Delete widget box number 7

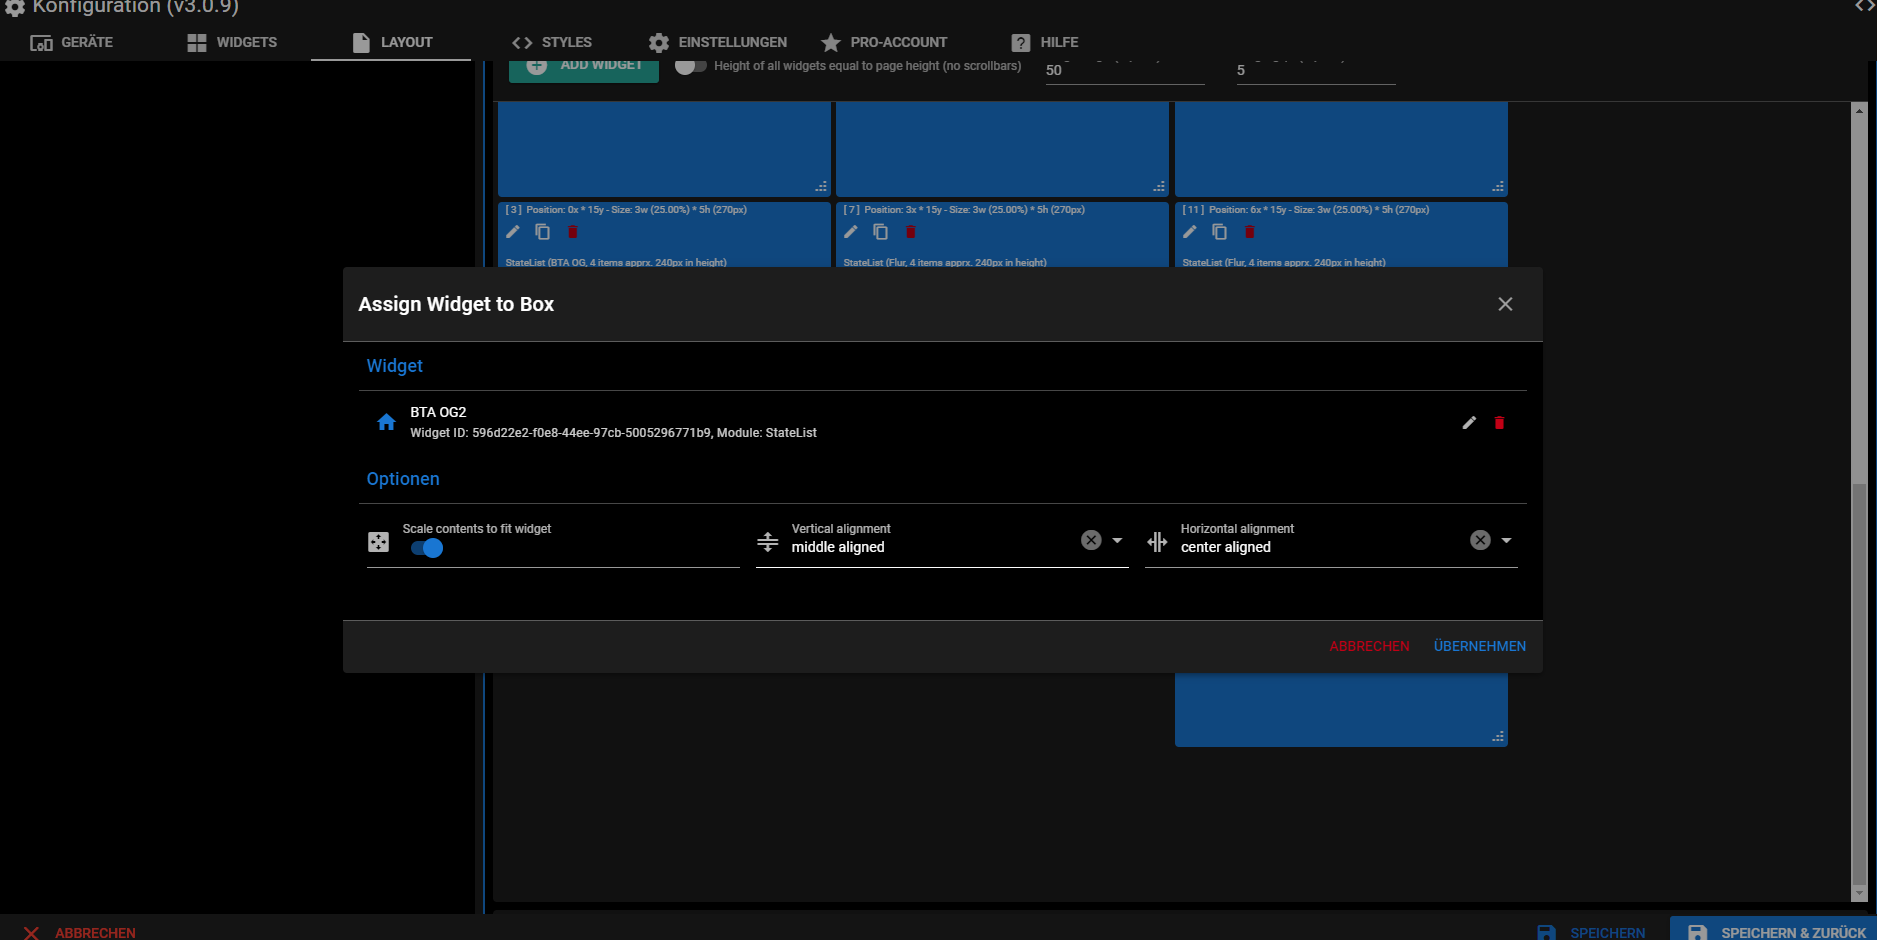911,232
